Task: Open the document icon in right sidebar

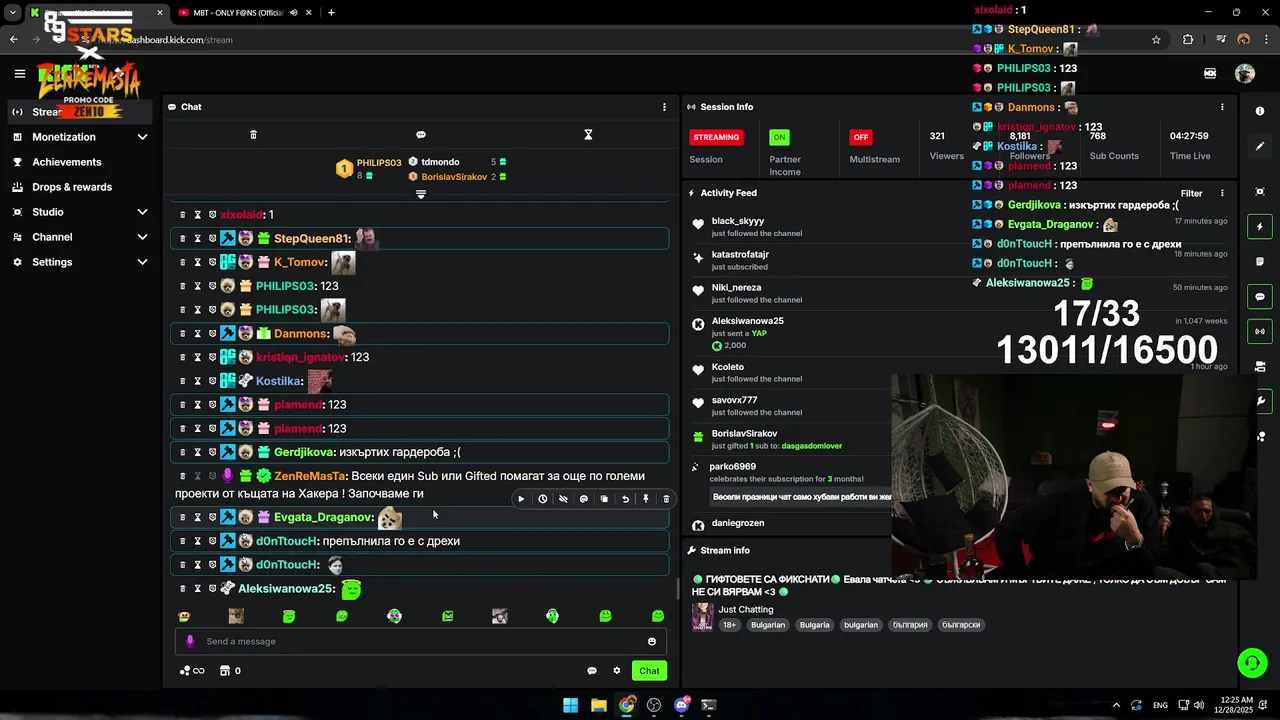Action: [1260, 262]
